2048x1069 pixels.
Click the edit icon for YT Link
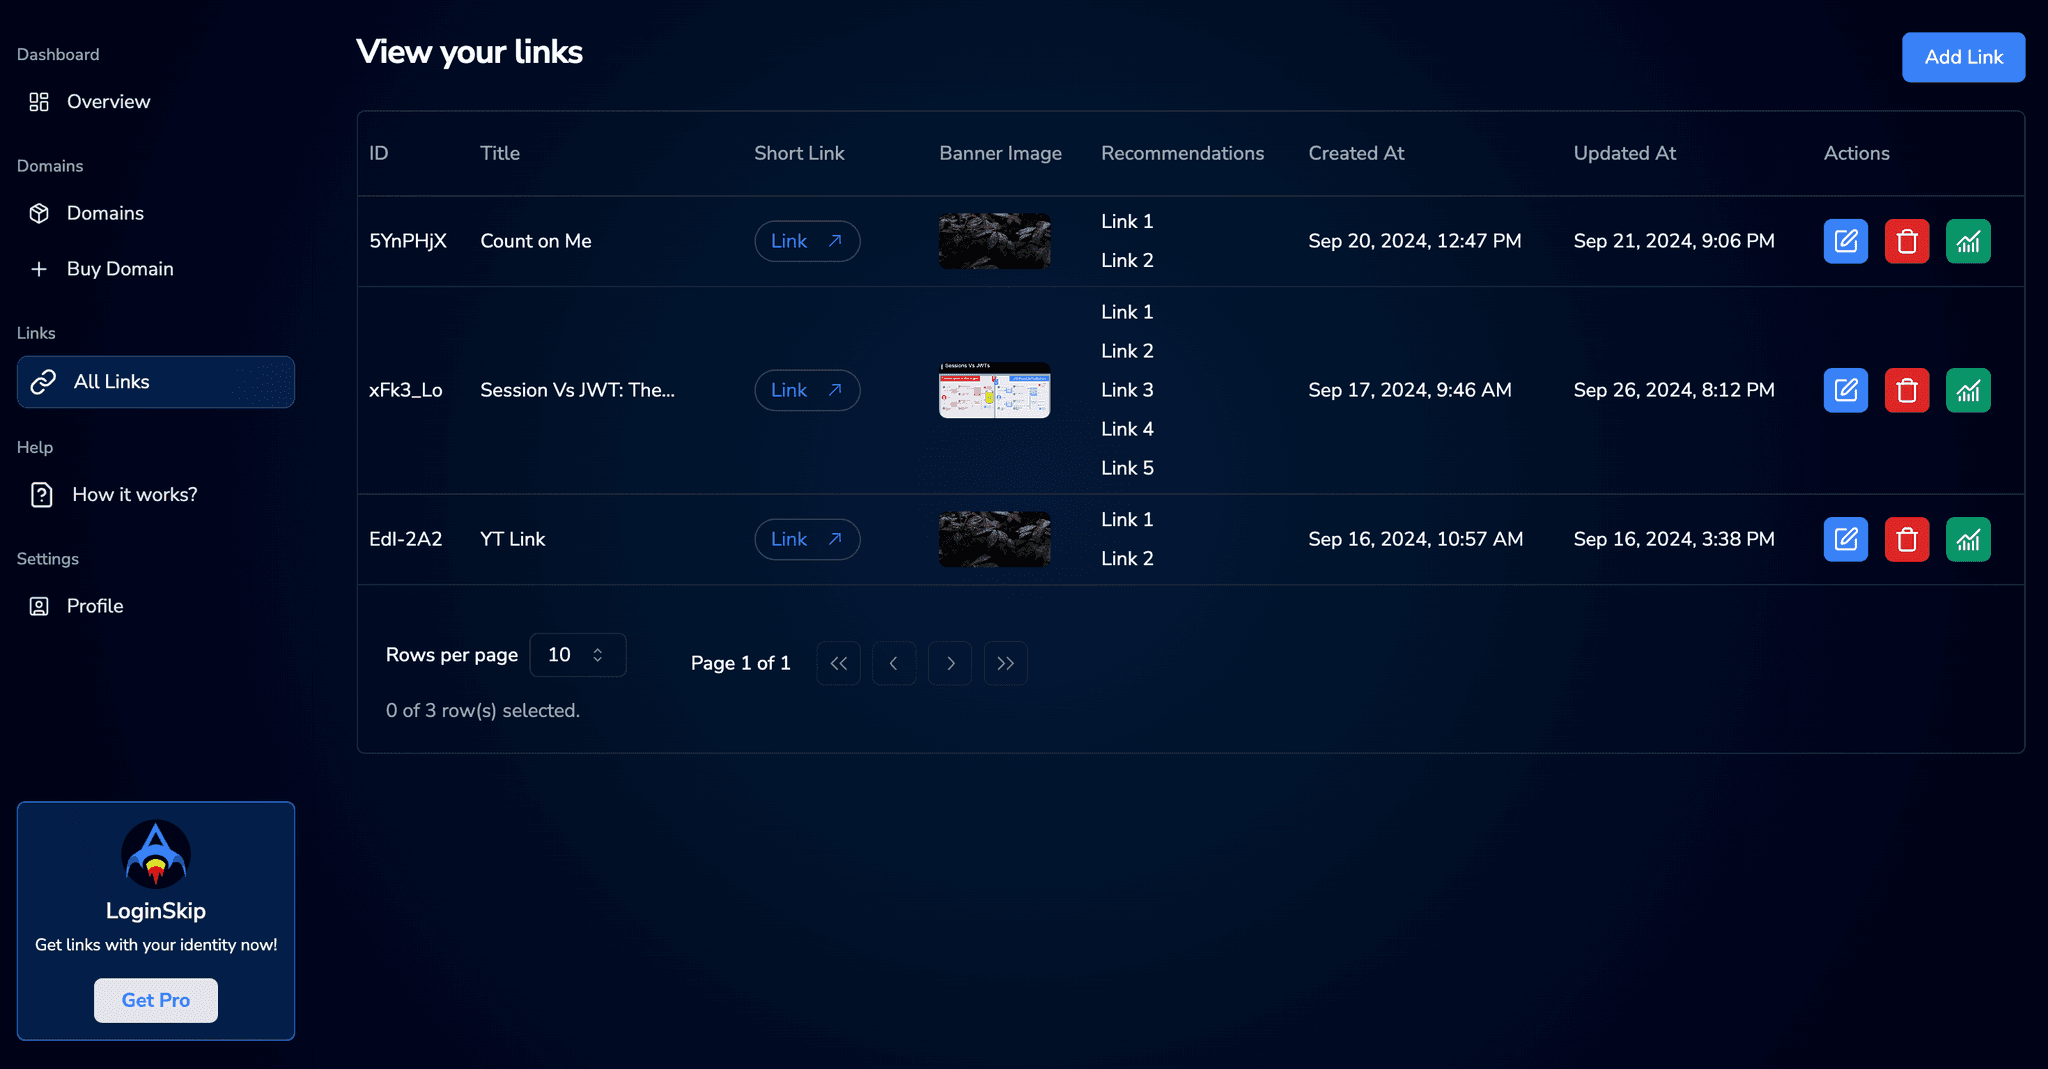click(x=1845, y=539)
